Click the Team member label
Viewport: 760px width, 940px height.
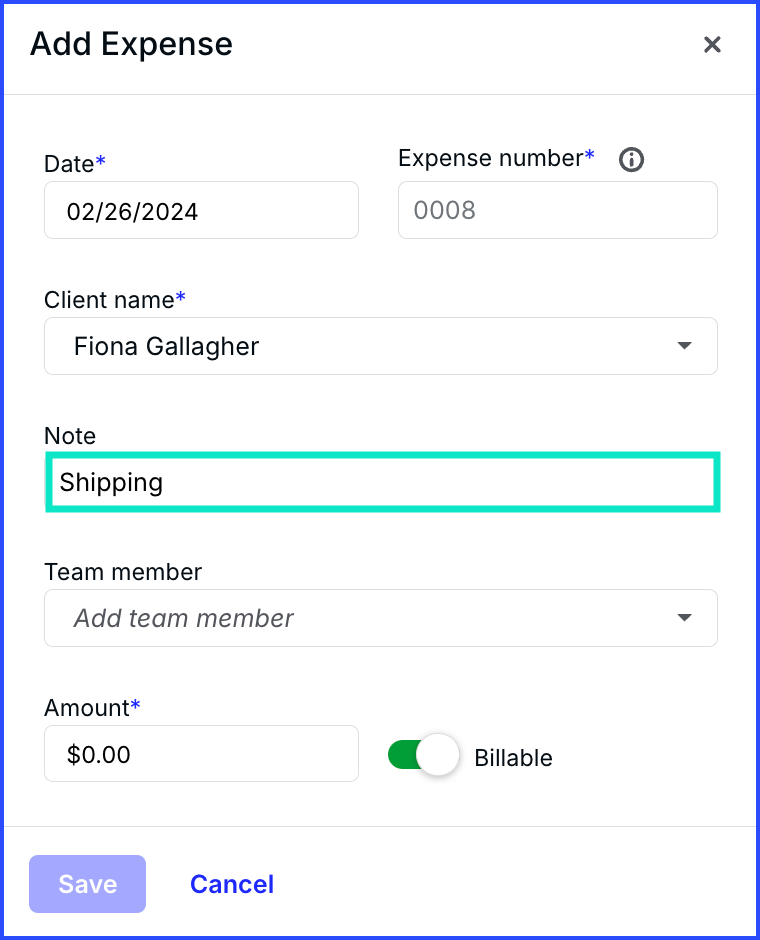click(123, 572)
